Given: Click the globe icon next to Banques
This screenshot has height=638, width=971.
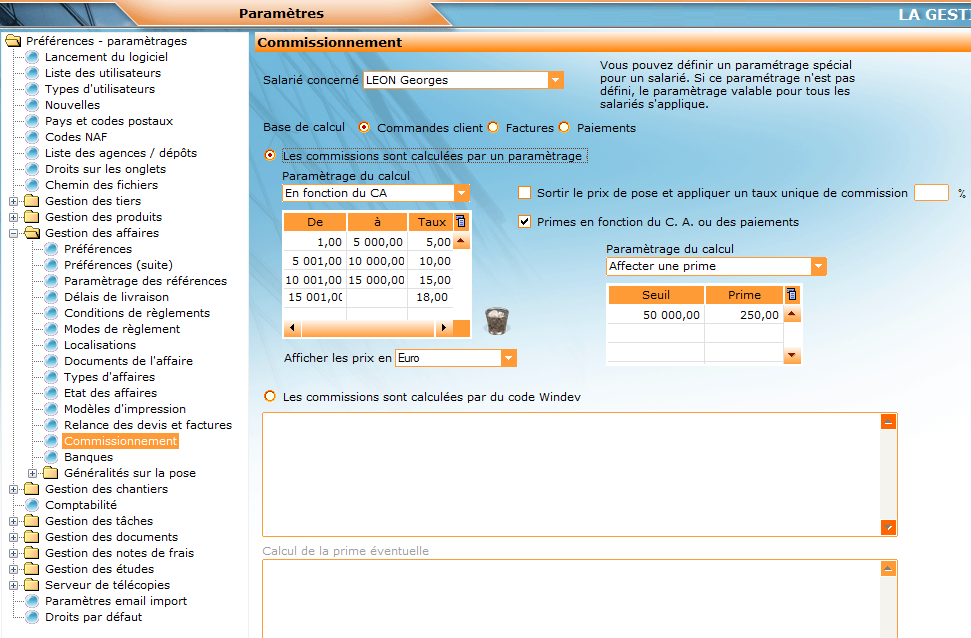Looking at the screenshot, I should [x=52, y=457].
